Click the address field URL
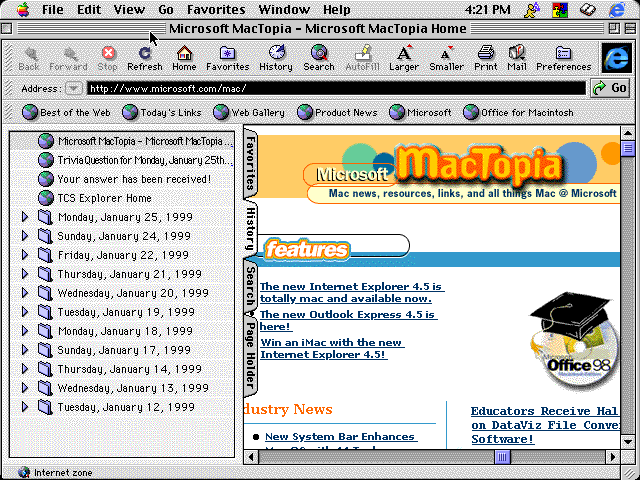The height and width of the screenshot is (480, 640). pos(336,88)
